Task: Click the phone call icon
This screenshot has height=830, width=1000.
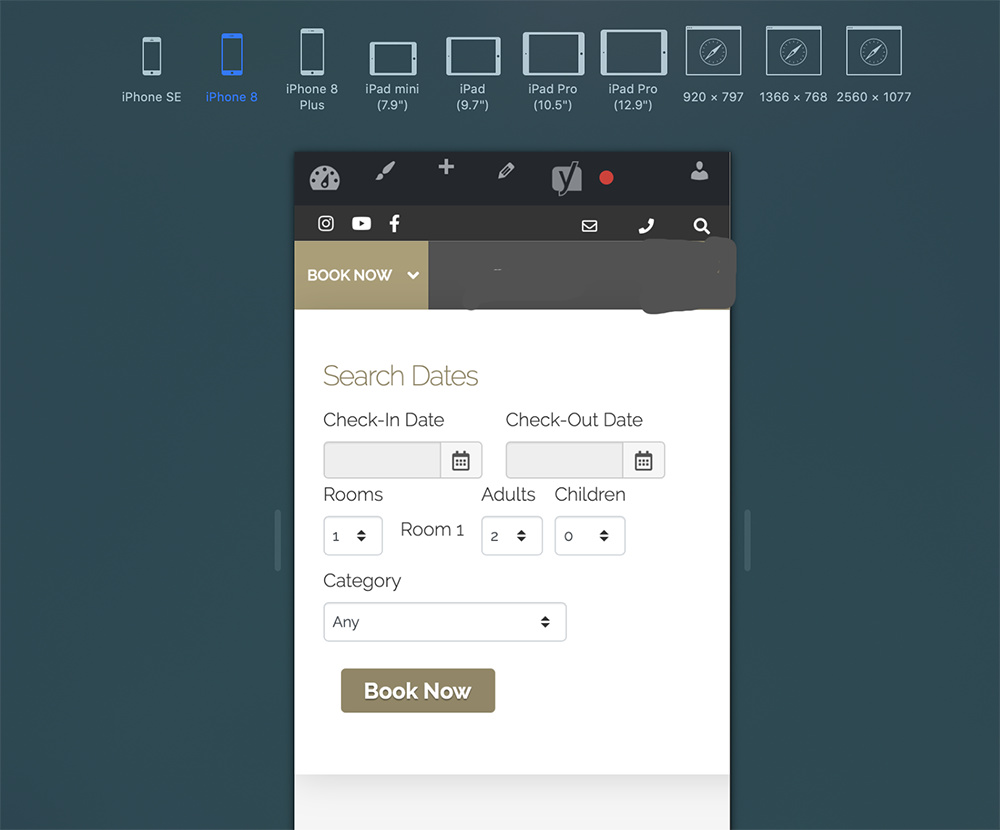Action: [646, 226]
